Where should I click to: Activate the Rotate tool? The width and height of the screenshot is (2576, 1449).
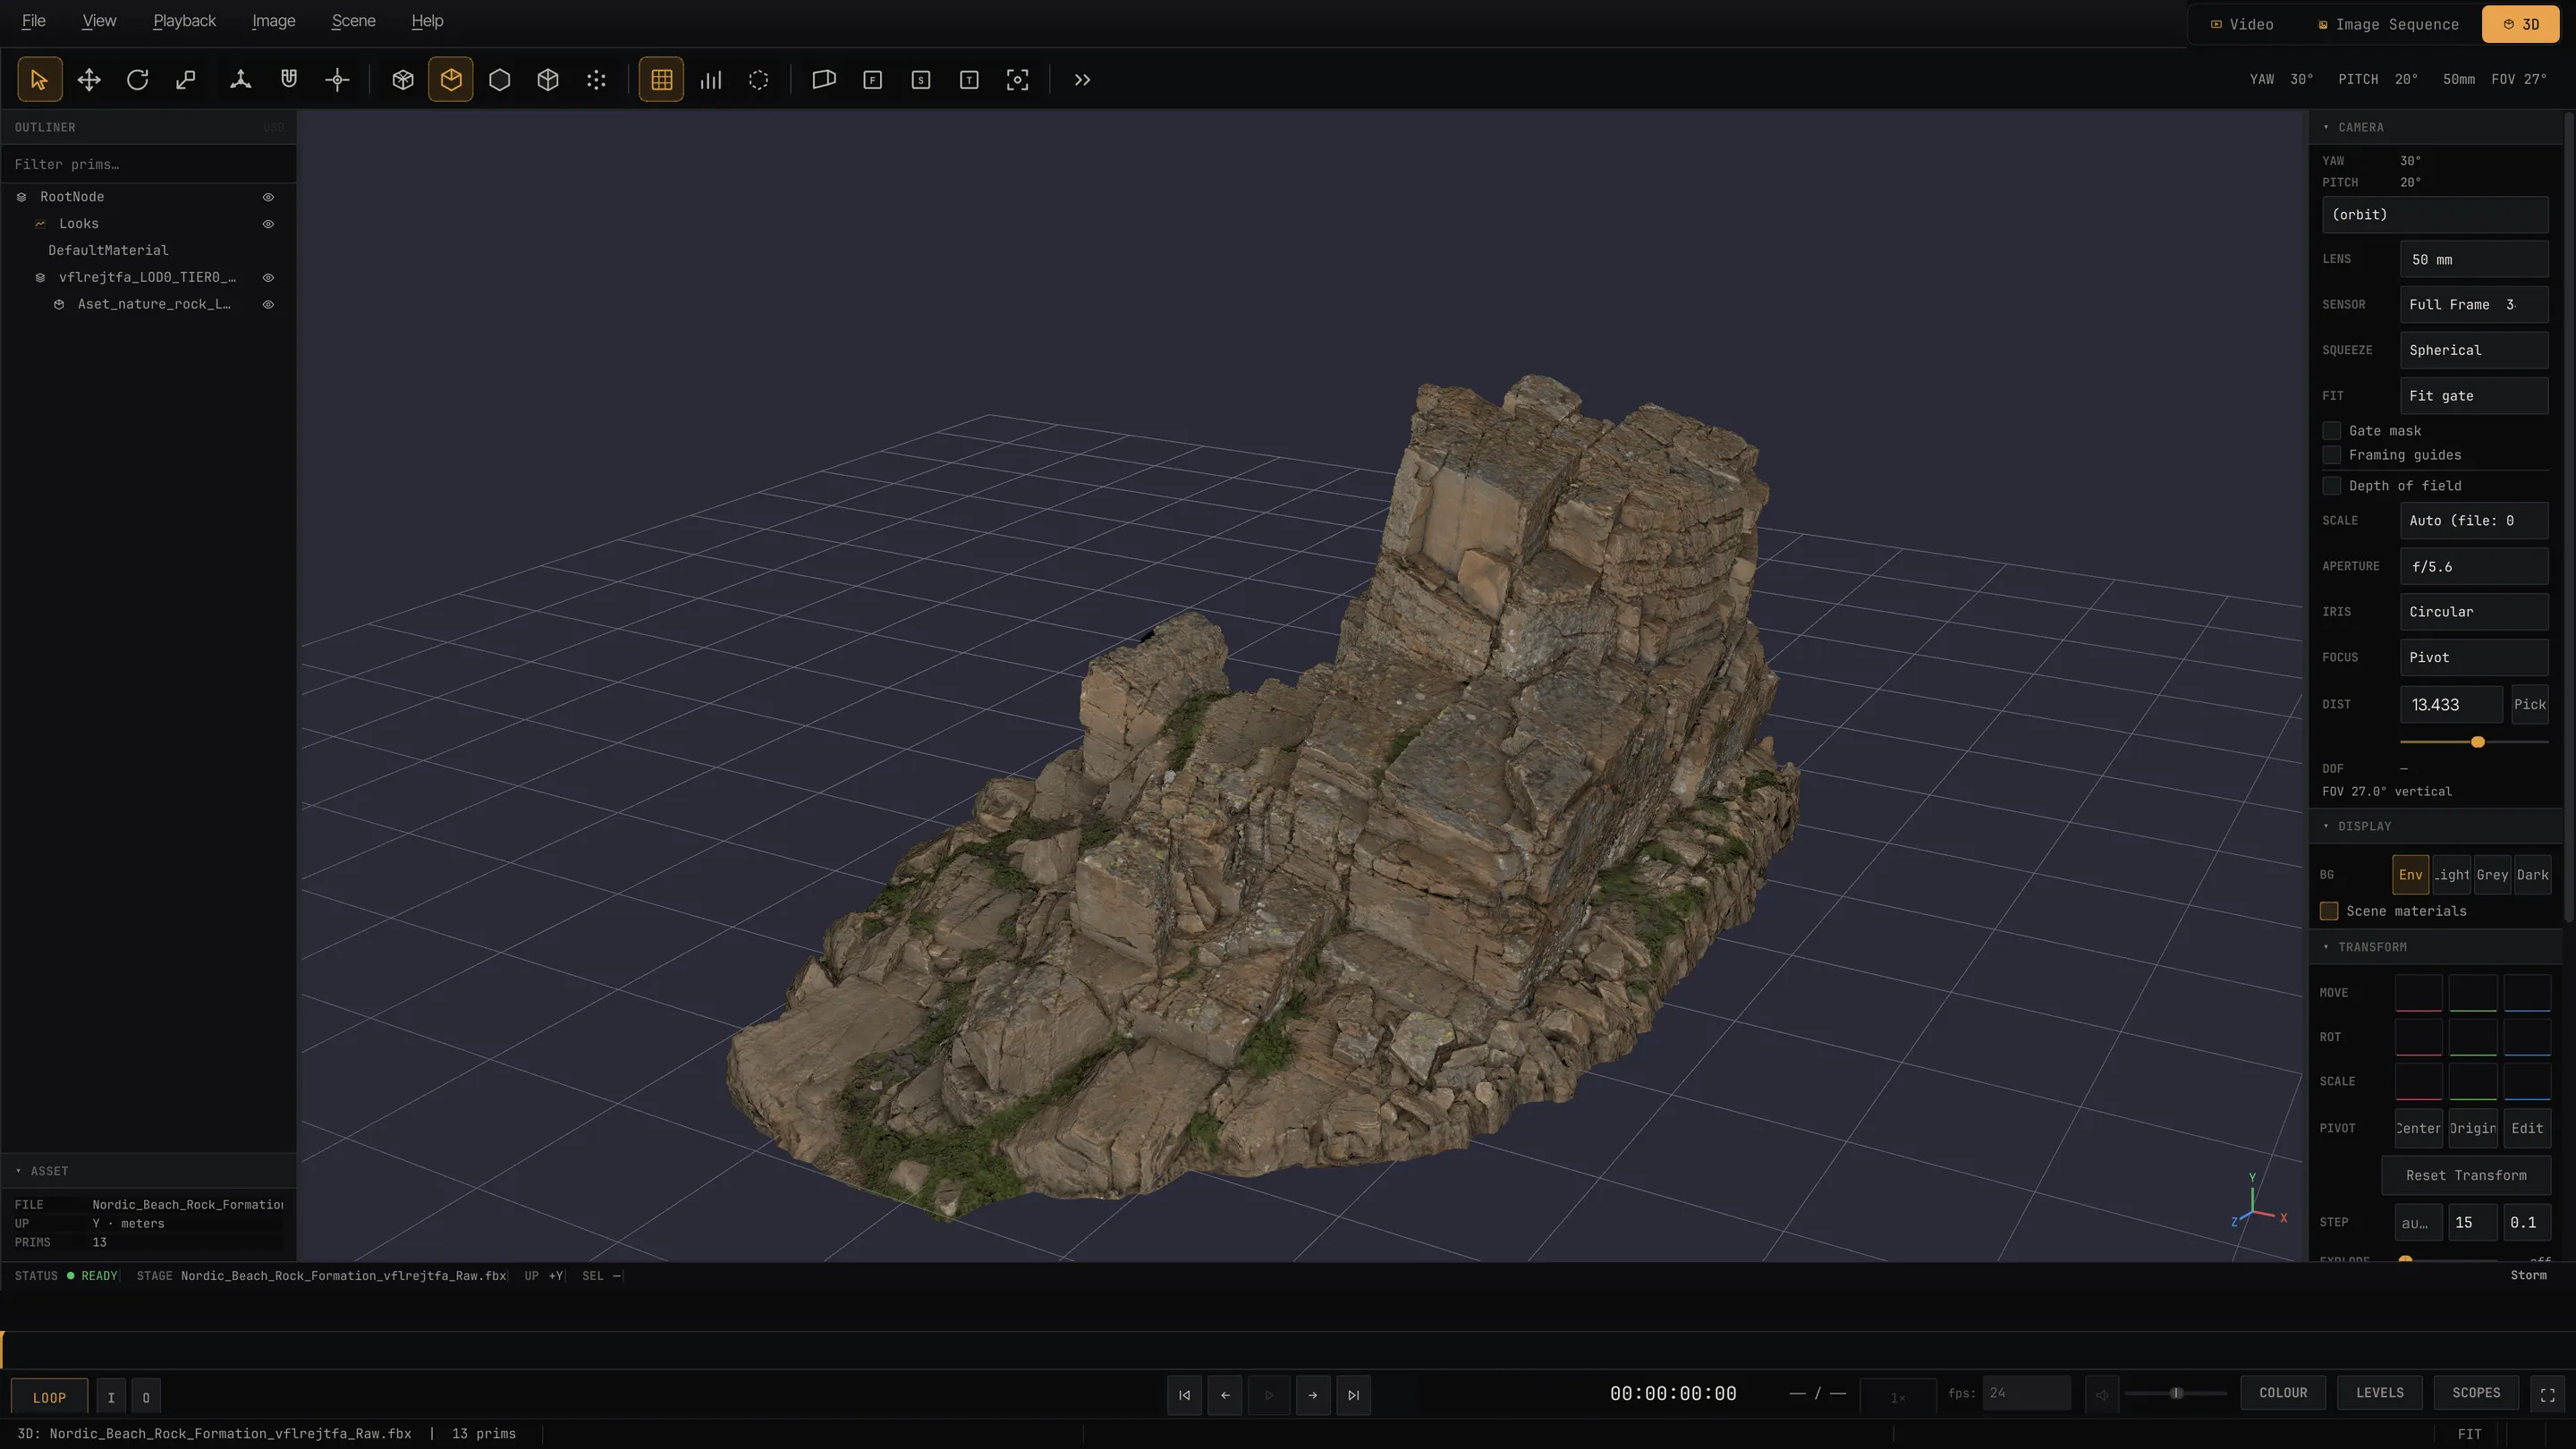point(137,80)
